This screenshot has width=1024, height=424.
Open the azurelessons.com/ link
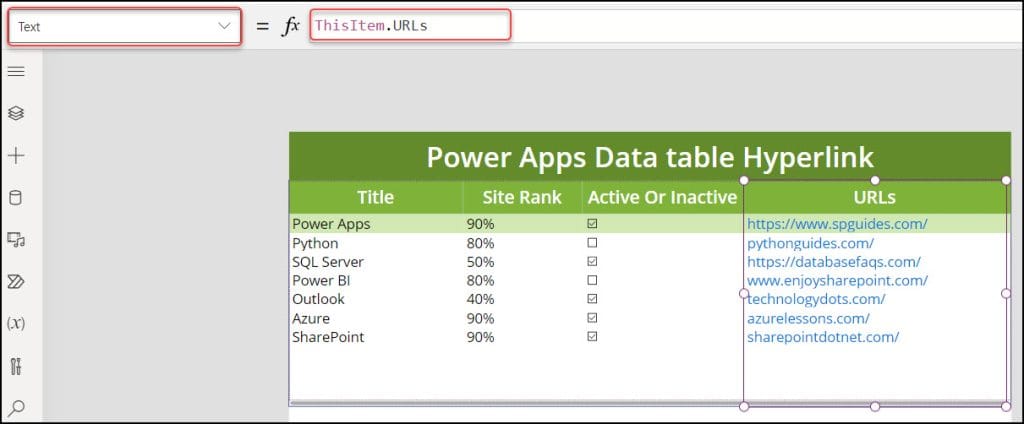[808, 319]
